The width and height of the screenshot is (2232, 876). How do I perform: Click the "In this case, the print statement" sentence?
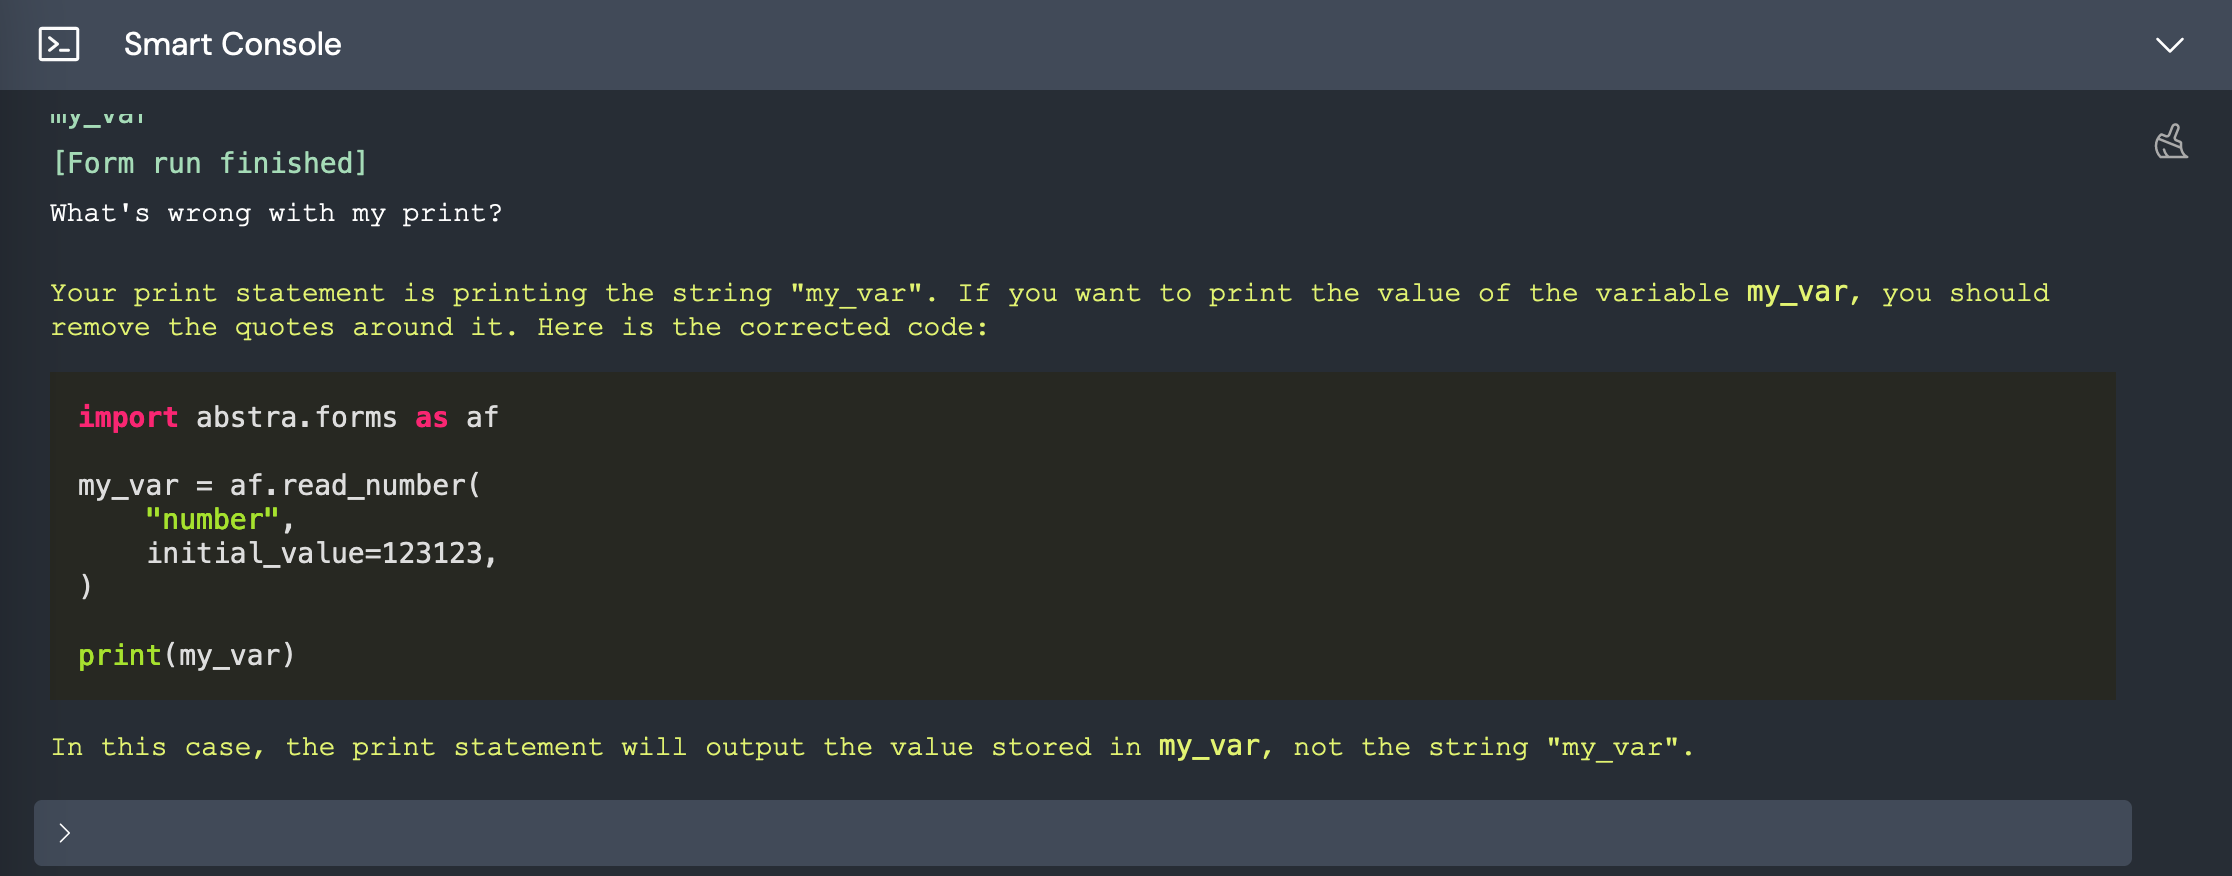coord(328,747)
